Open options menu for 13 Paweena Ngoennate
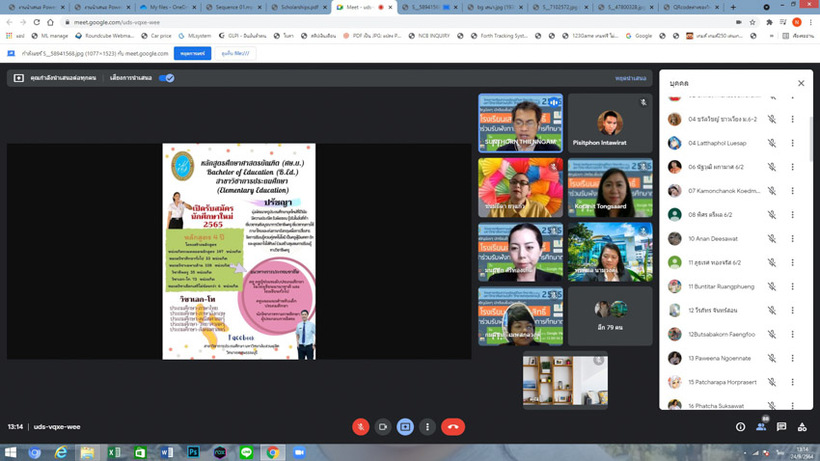820x461 pixels. pyautogui.click(x=793, y=359)
